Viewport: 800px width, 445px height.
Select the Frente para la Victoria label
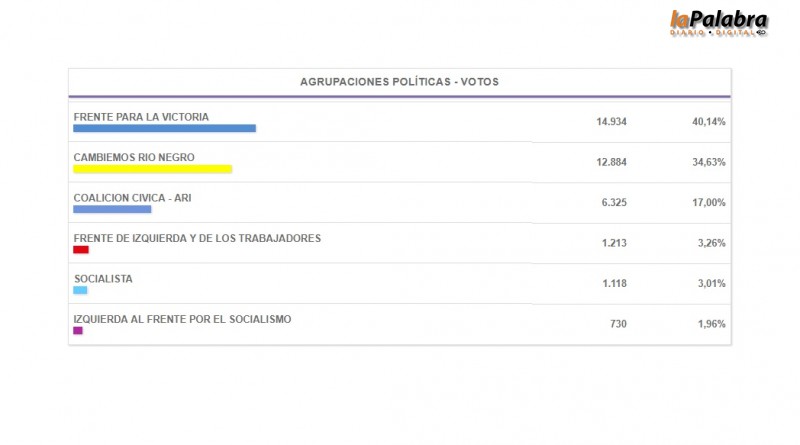pos(141,117)
